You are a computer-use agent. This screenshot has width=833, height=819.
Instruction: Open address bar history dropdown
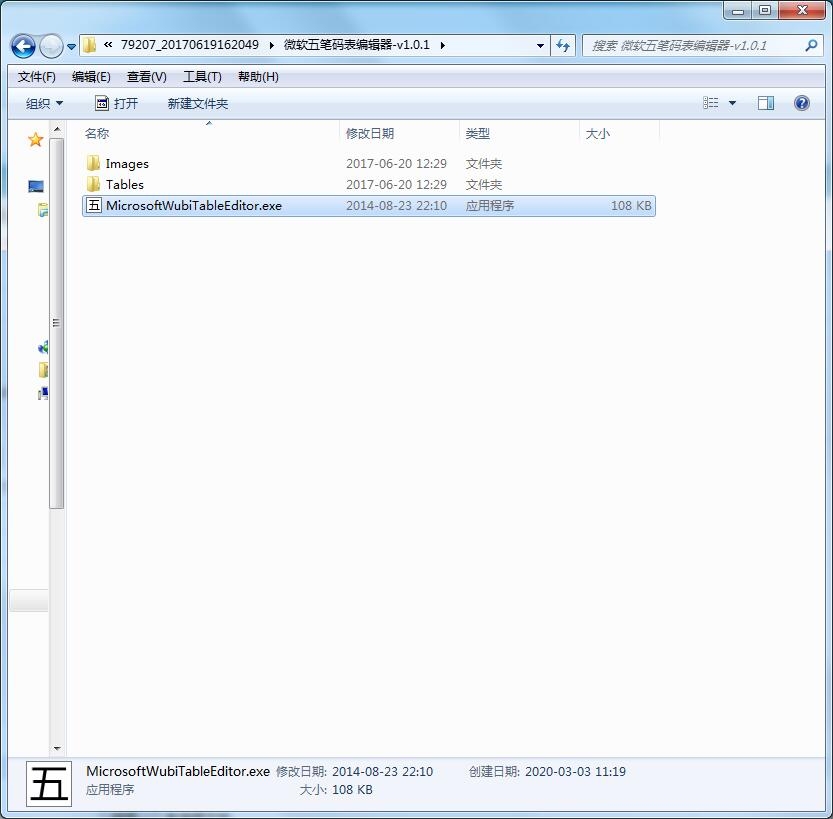pos(540,46)
